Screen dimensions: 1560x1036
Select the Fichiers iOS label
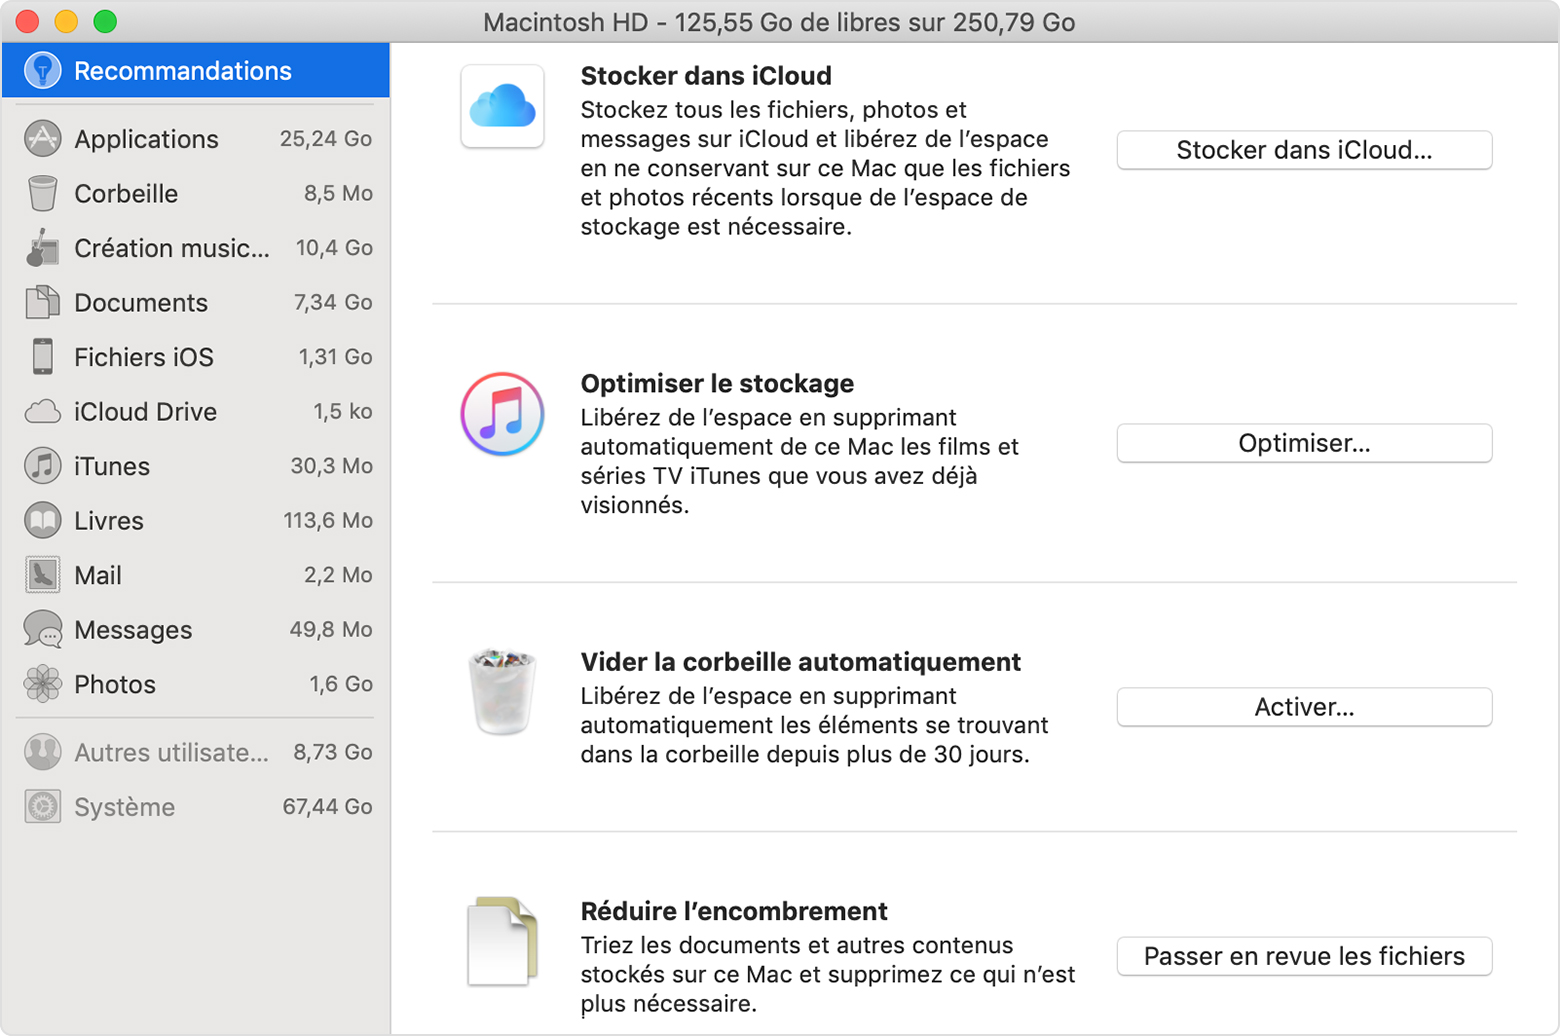click(x=144, y=357)
